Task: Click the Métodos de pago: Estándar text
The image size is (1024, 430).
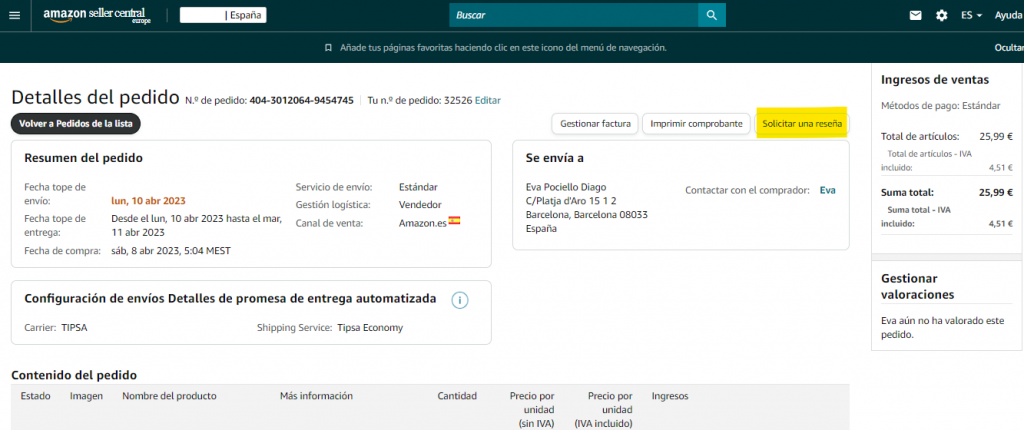Action: tap(940, 105)
